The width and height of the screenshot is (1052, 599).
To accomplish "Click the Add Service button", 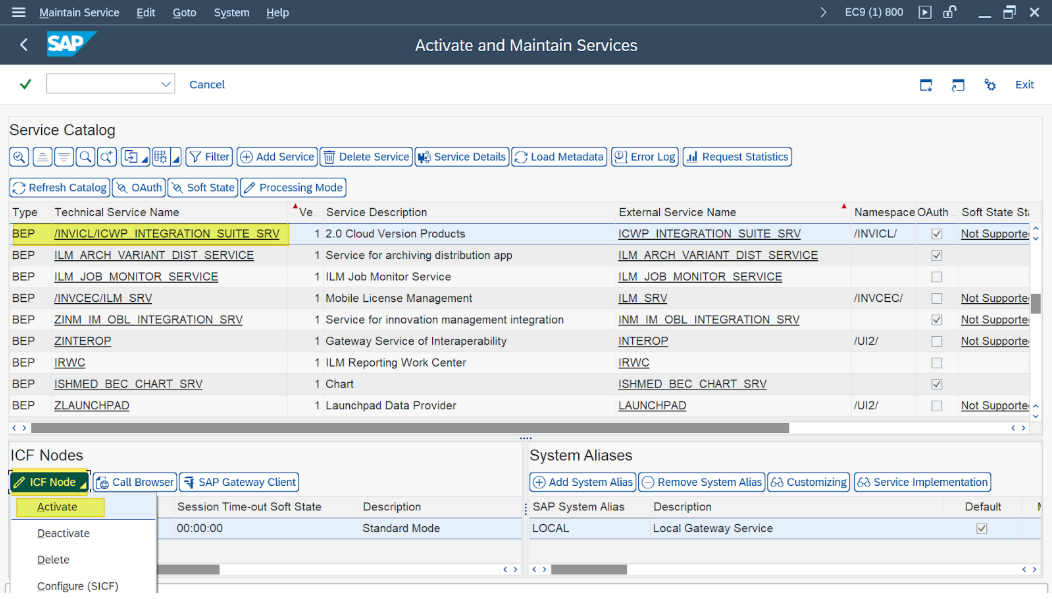I will [277, 157].
